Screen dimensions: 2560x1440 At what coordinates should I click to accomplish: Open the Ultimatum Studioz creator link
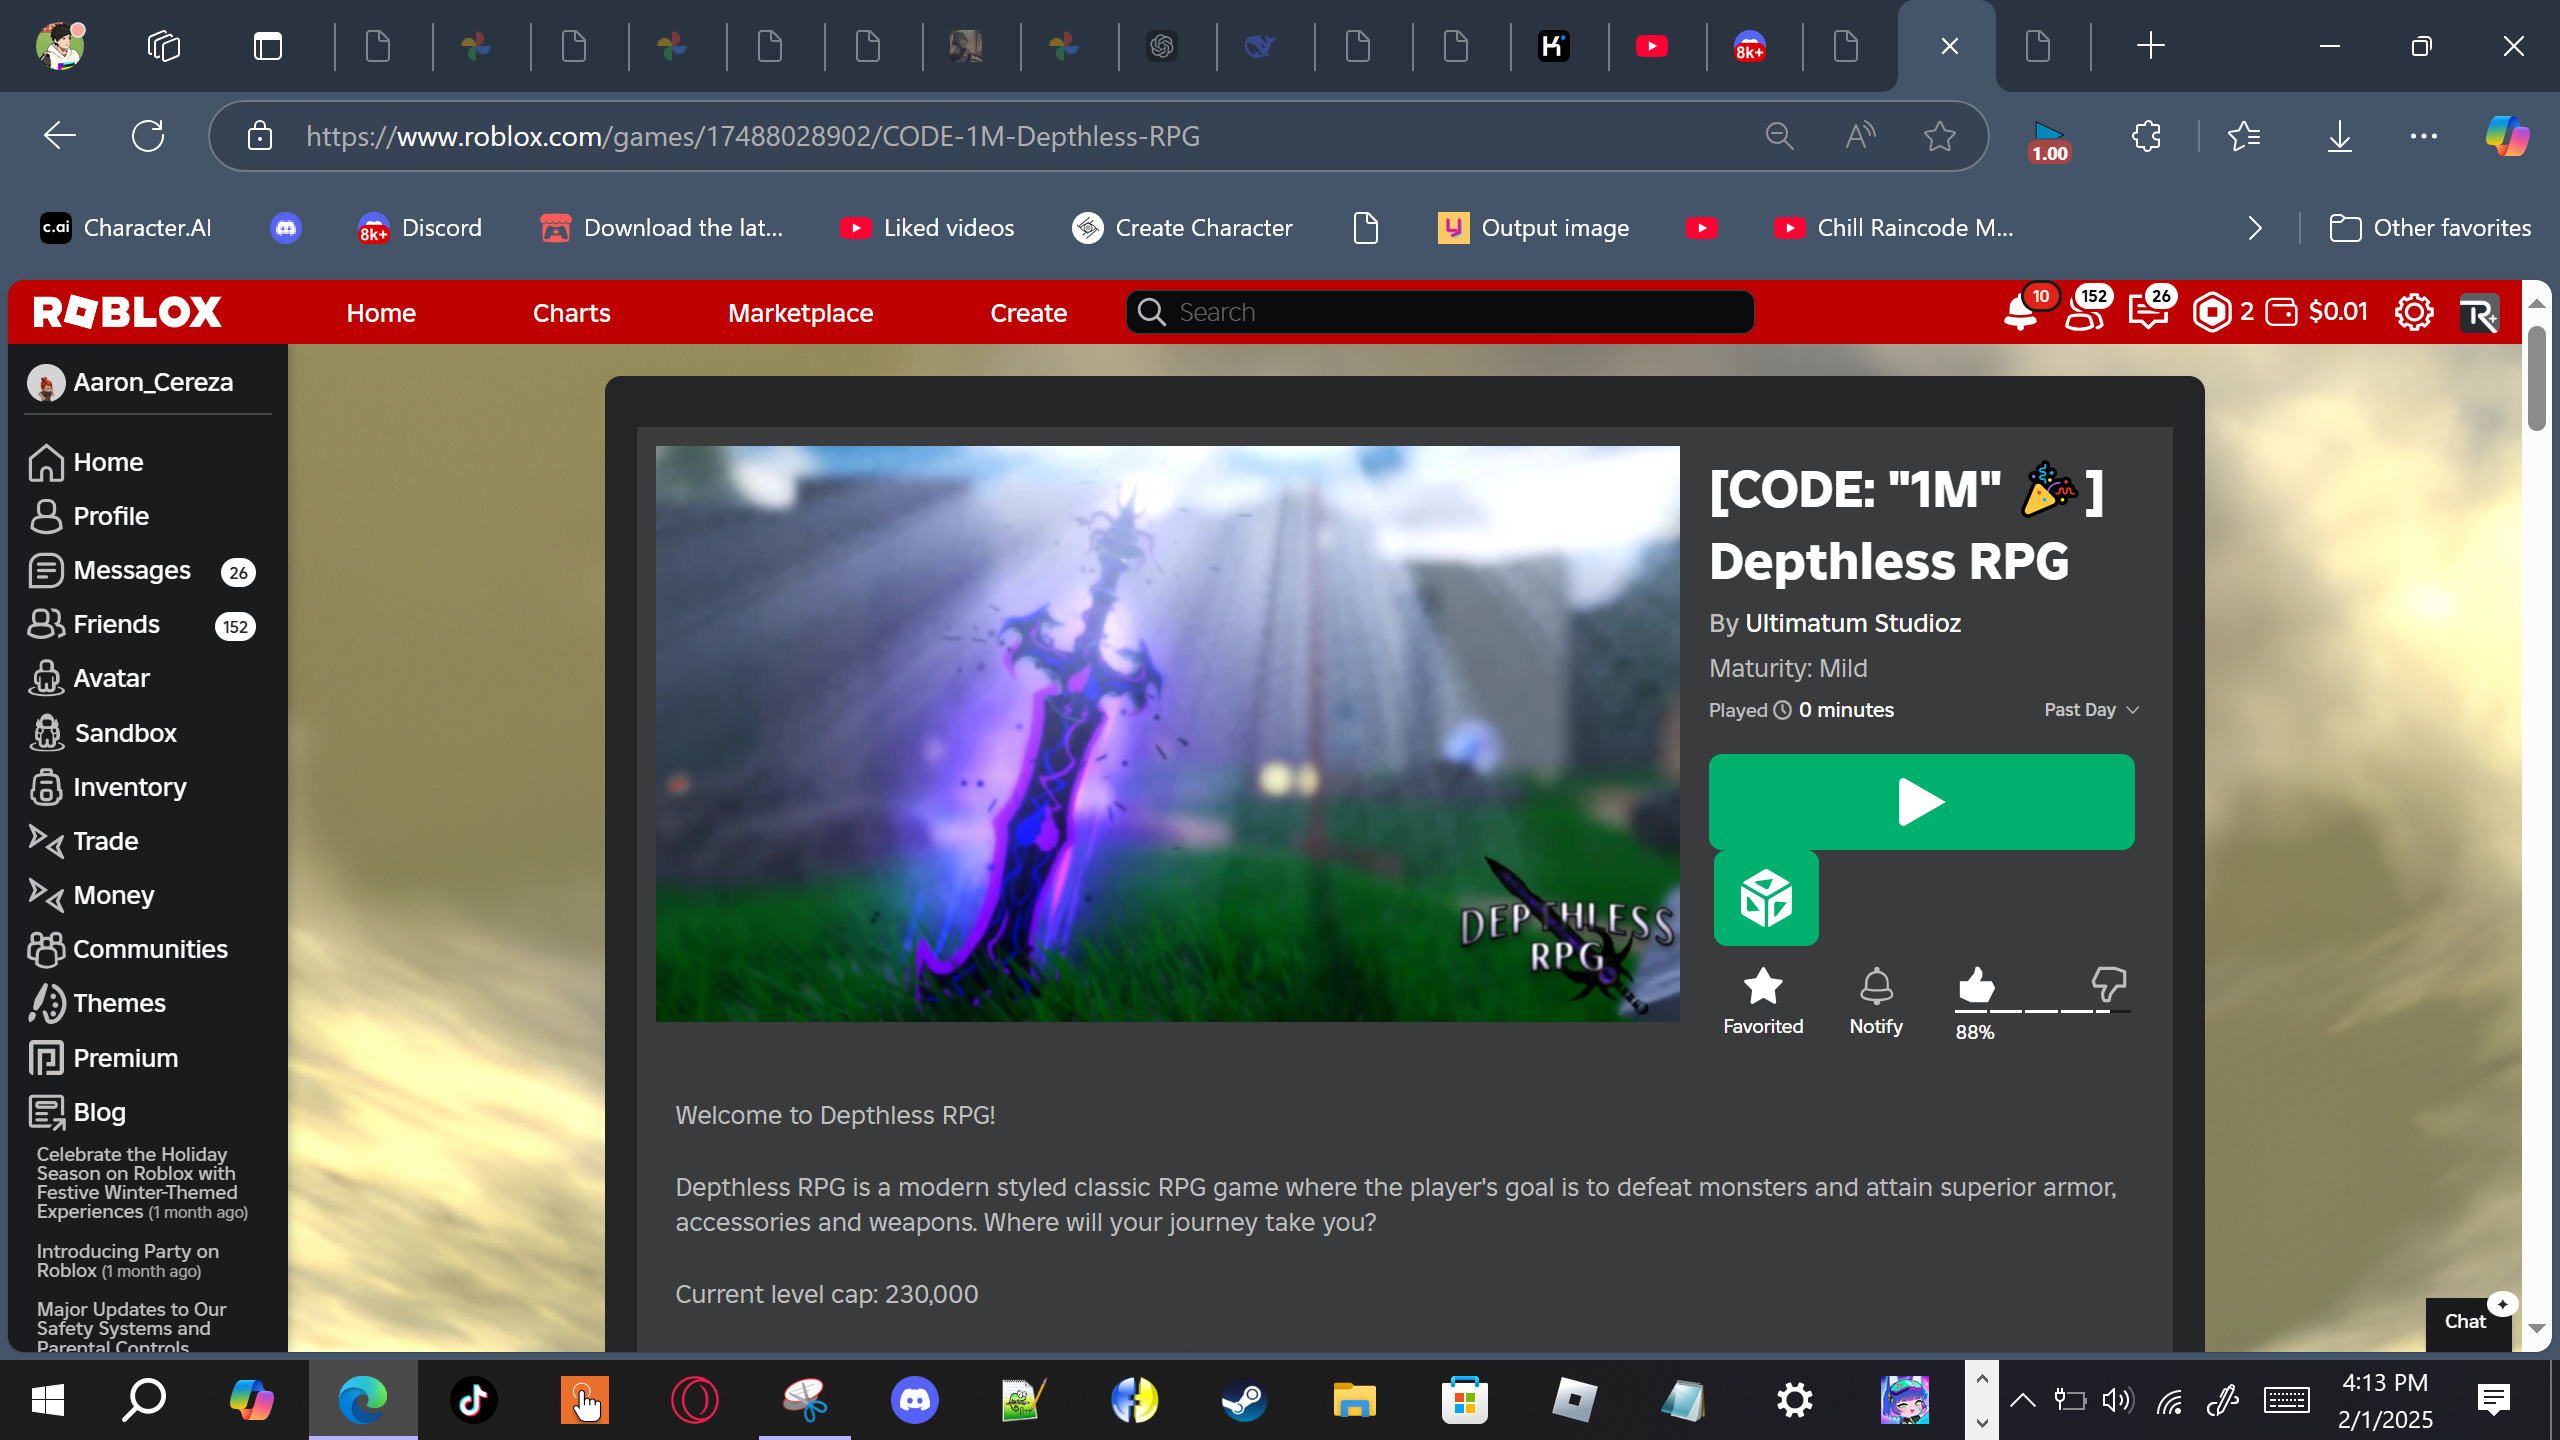1852,623
